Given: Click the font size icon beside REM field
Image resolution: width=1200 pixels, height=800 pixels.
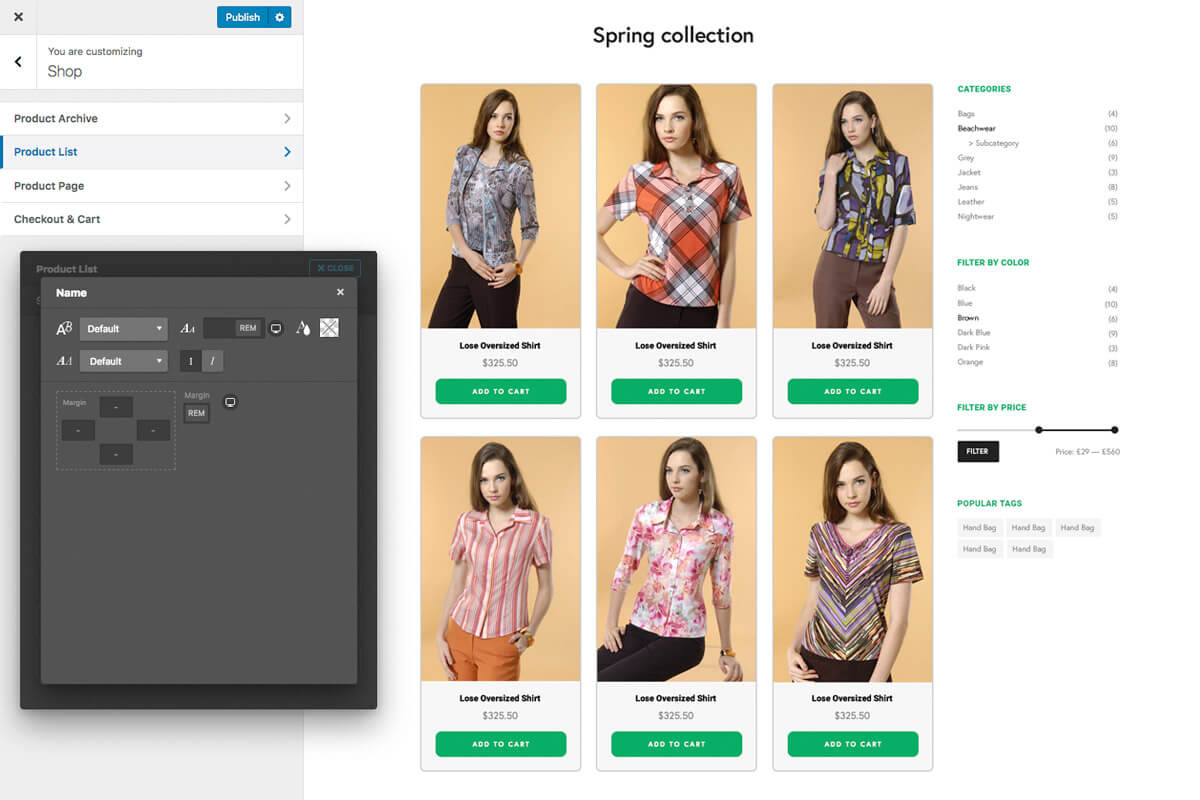Looking at the screenshot, I should click(x=188, y=329).
